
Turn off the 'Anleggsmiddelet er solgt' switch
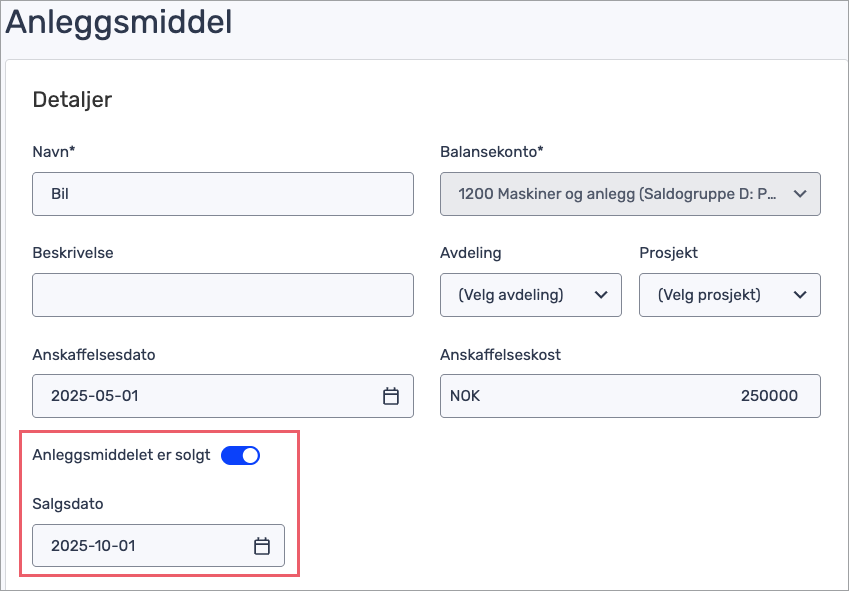[x=240, y=456]
